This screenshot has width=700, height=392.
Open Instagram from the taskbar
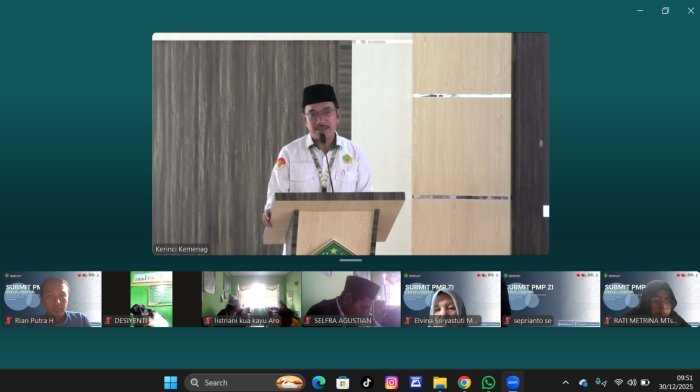point(391,383)
